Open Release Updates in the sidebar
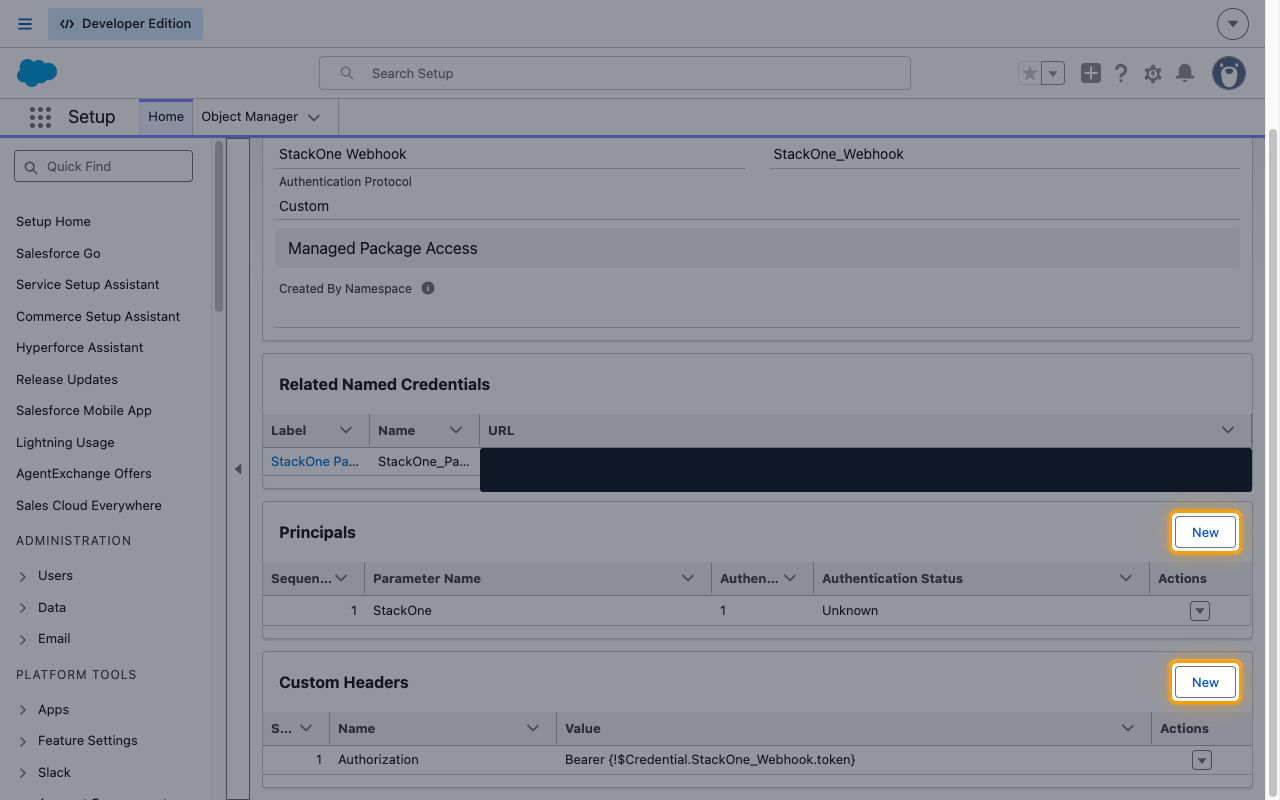The width and height of the screenshot is (1280, 800). click(67, 380)
